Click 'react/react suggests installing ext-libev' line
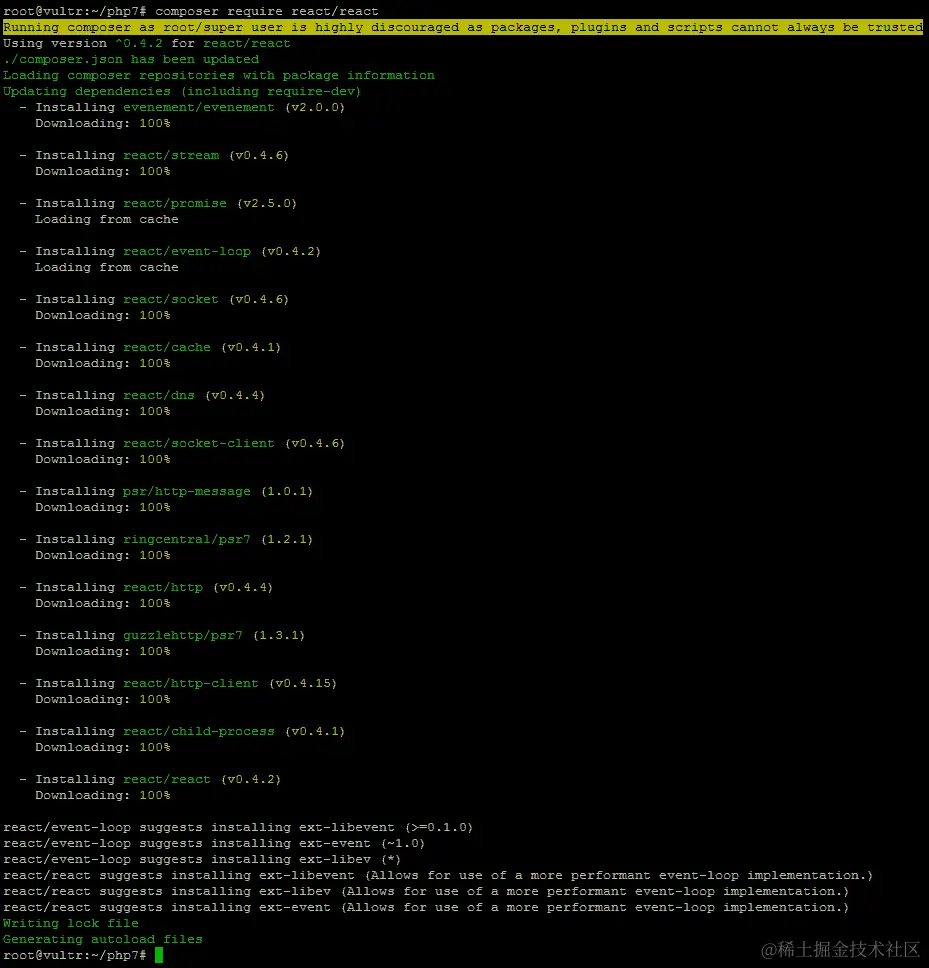The image size is (929, 968). tap(426, 891)
